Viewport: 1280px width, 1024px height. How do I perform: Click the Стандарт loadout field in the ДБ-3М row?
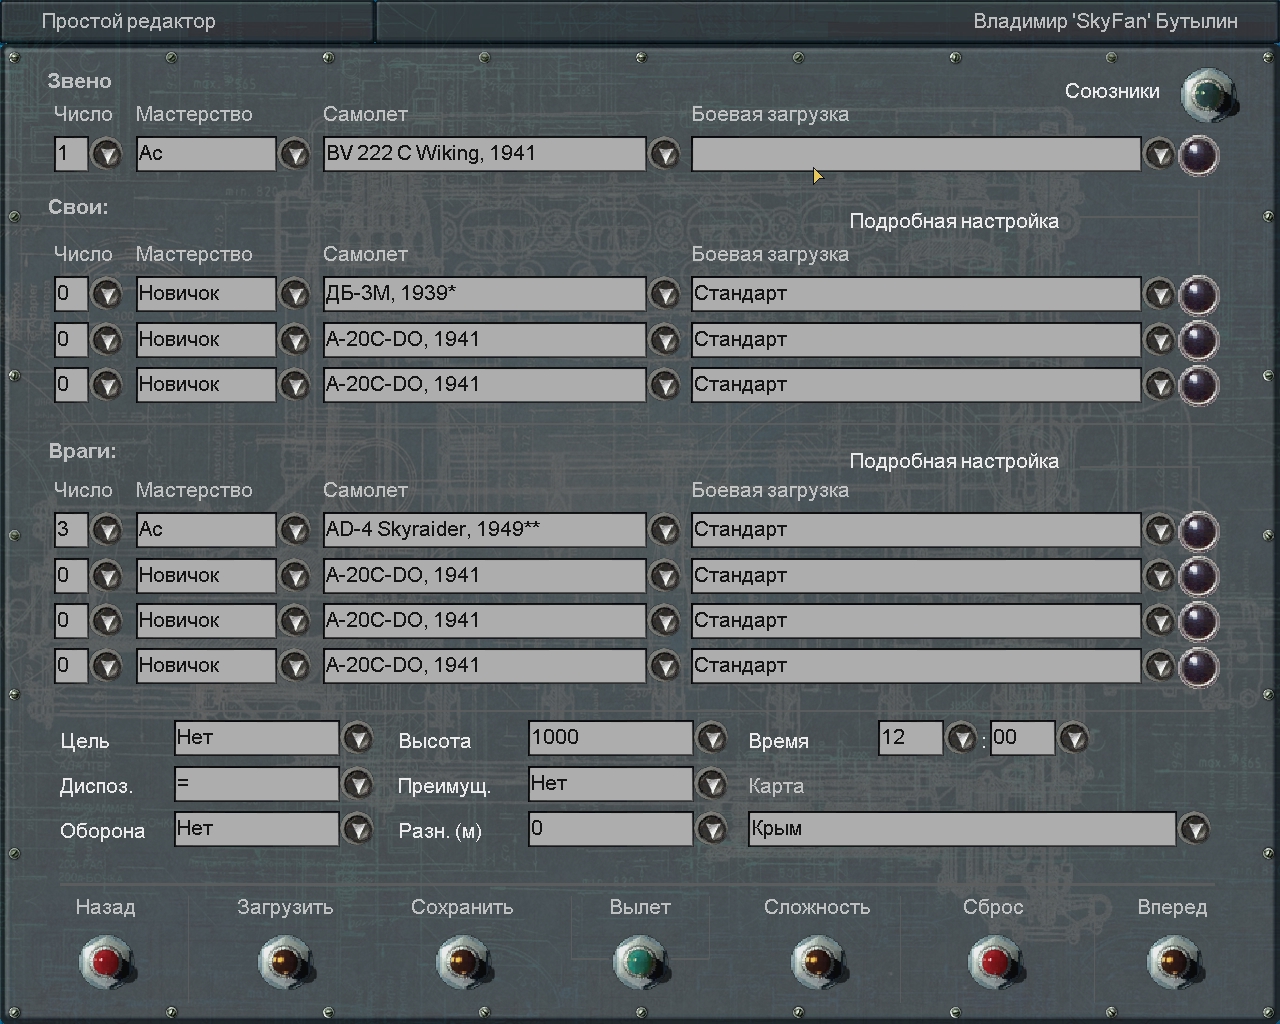point(916,294)
